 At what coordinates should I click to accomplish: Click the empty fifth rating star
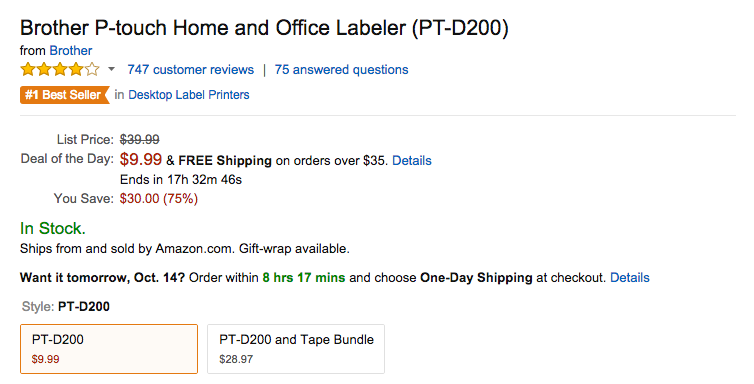point(92,70)
